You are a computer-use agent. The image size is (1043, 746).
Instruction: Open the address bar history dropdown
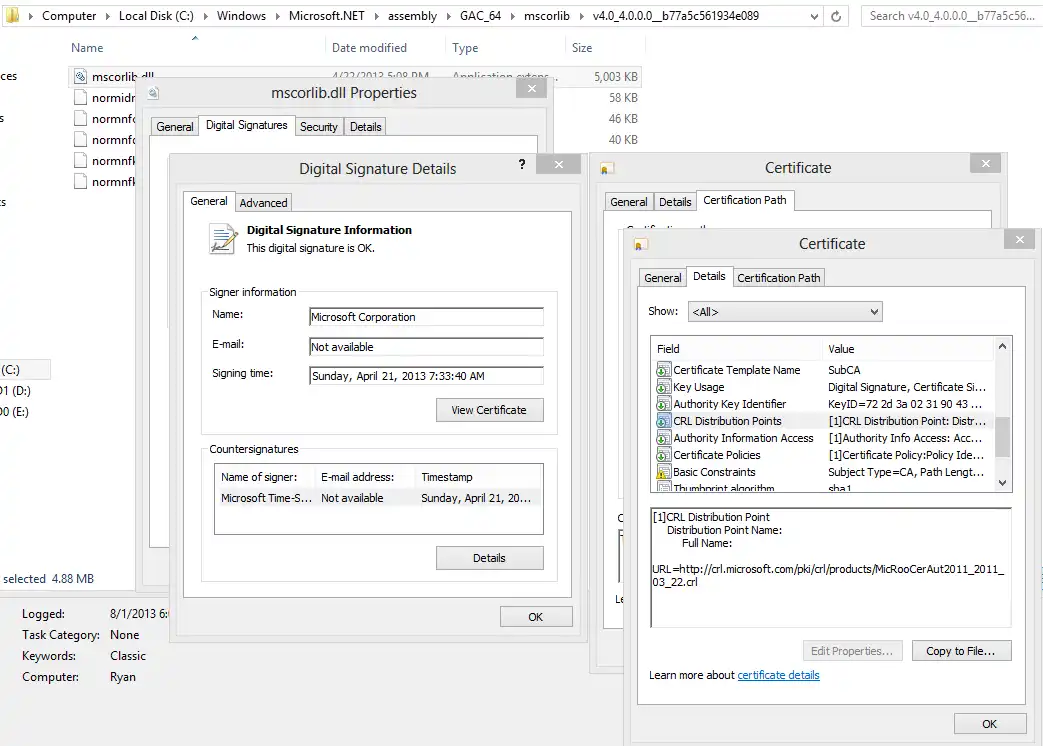coord(814,17)
